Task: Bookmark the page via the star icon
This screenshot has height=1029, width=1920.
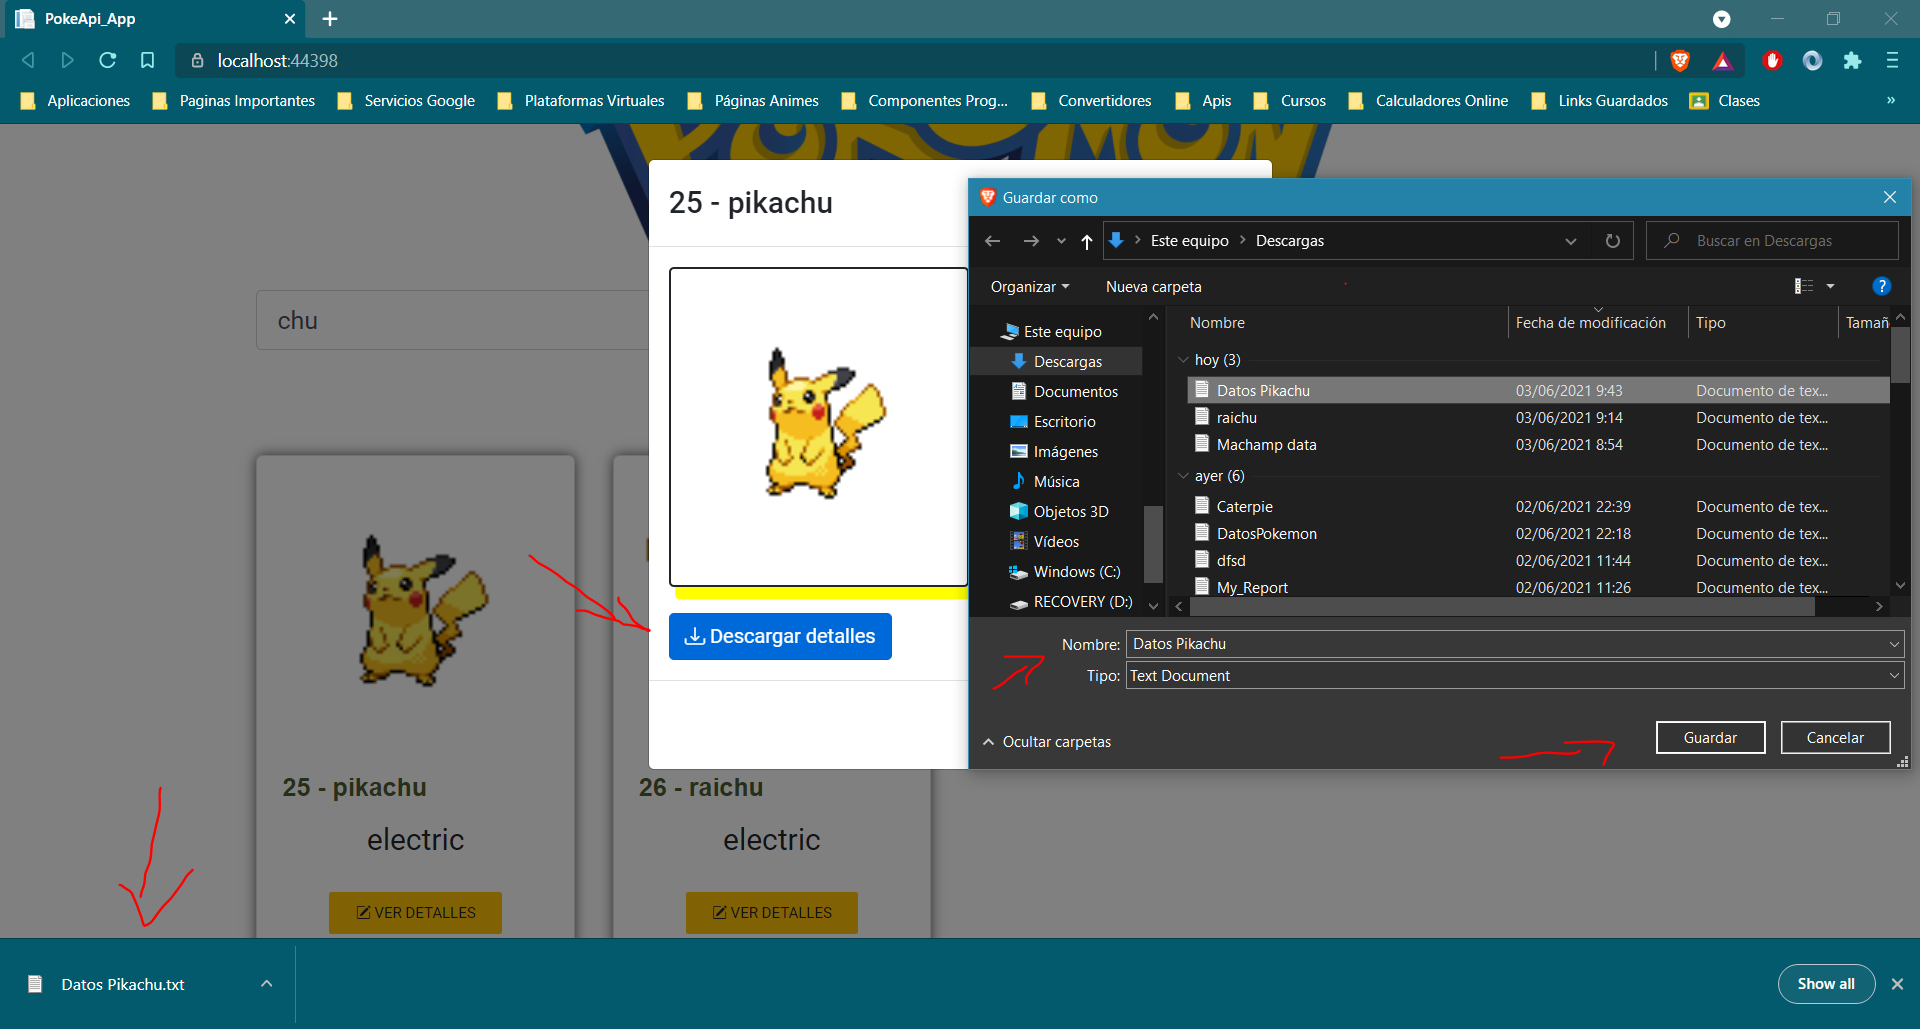Action: click(x=147, y=60)
